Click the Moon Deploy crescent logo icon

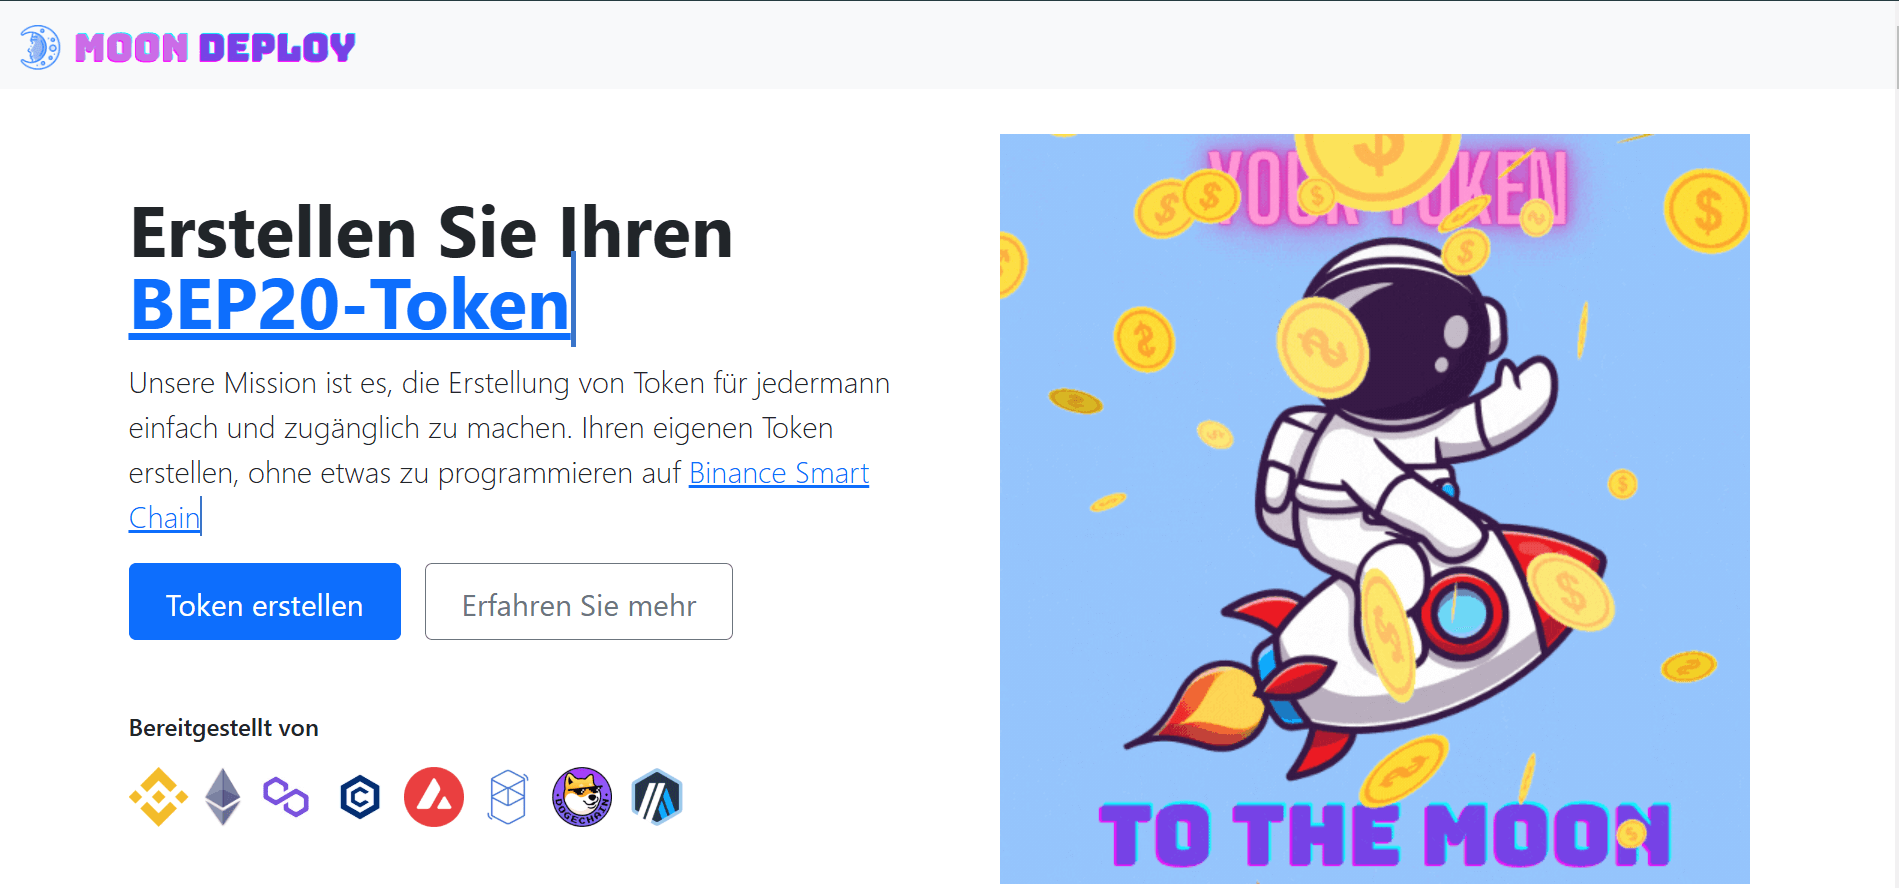click(40, 47)
